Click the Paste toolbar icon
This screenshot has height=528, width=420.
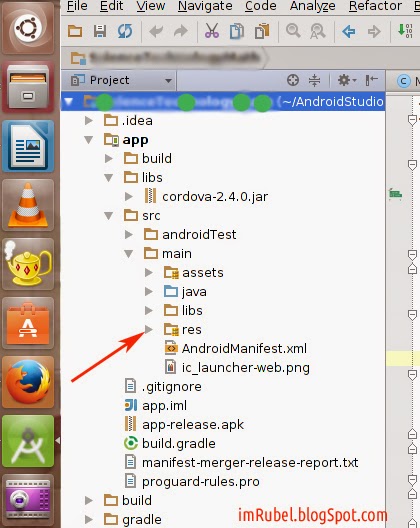coord(262,31)
